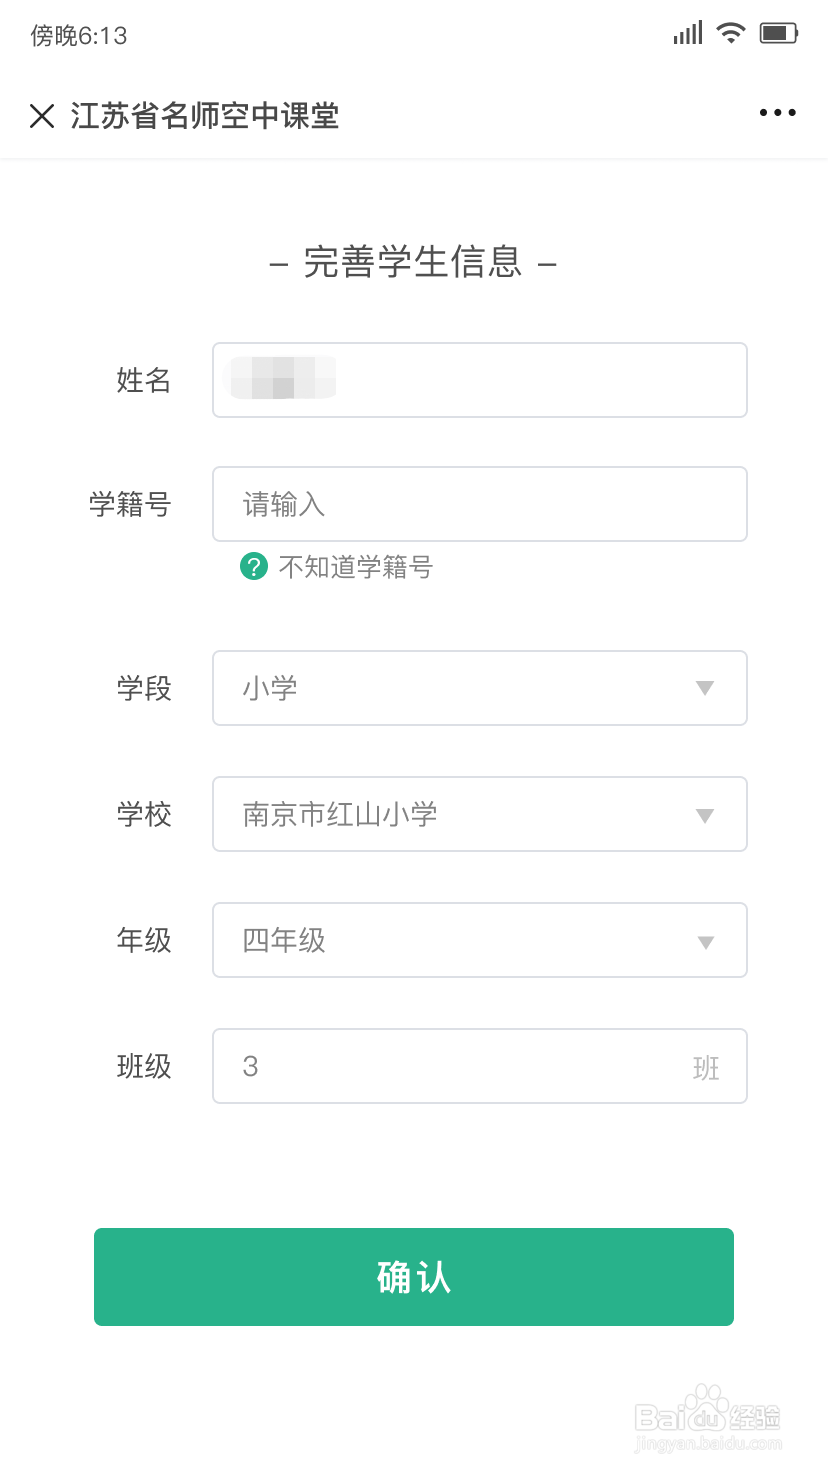Open the 不知道学籍号 help link

[355, 568]
